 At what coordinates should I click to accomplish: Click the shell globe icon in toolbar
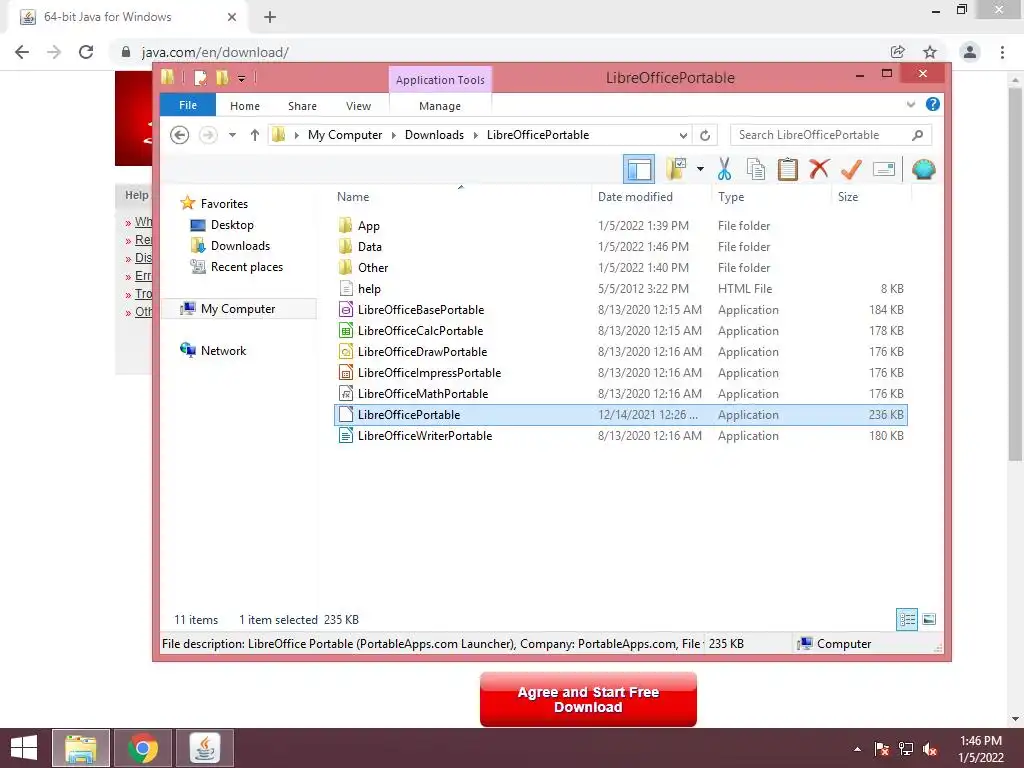click(923, 170)
